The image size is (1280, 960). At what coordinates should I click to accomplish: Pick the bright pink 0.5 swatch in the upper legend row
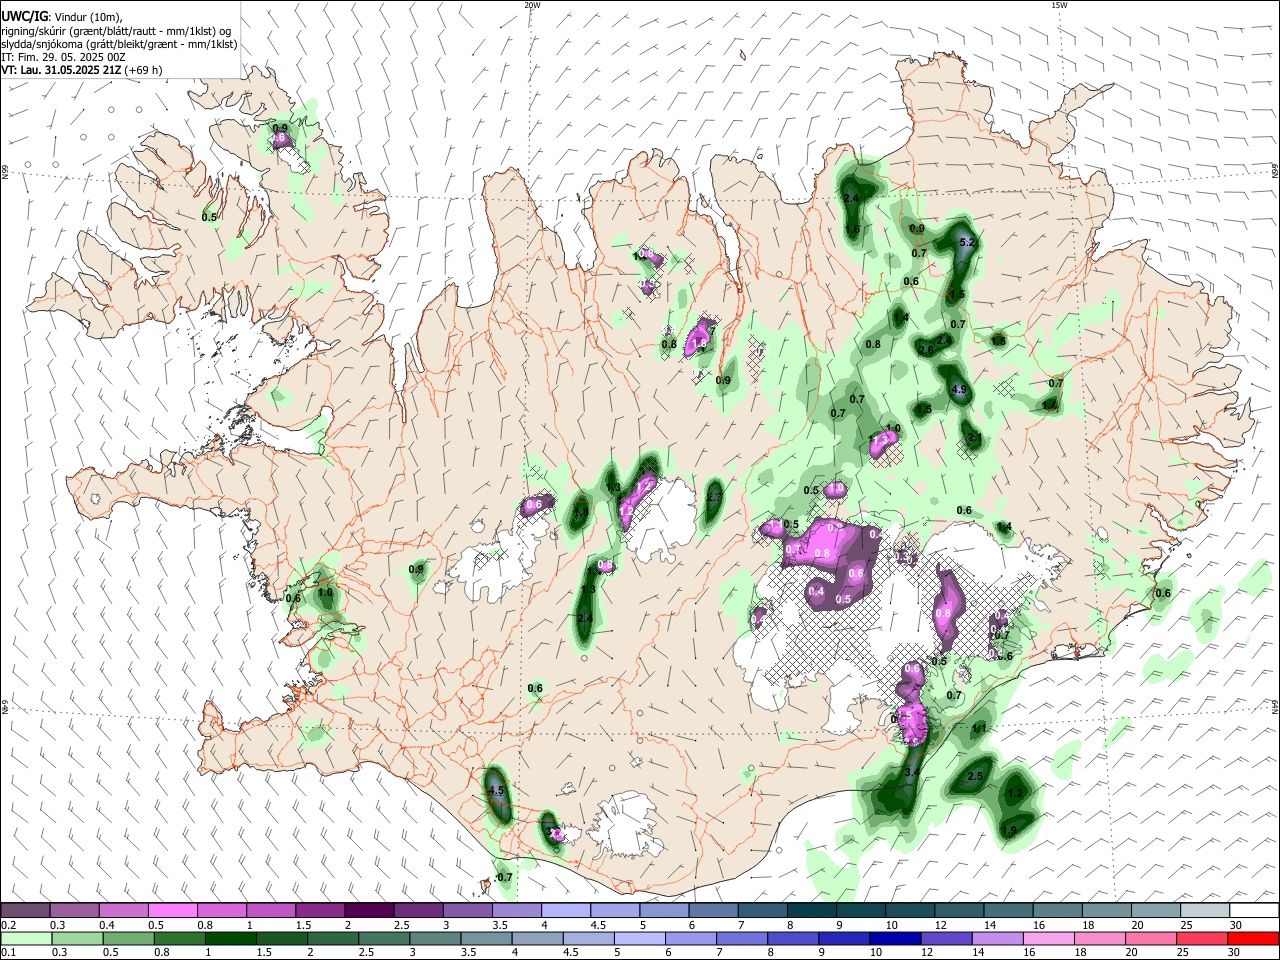172,911
